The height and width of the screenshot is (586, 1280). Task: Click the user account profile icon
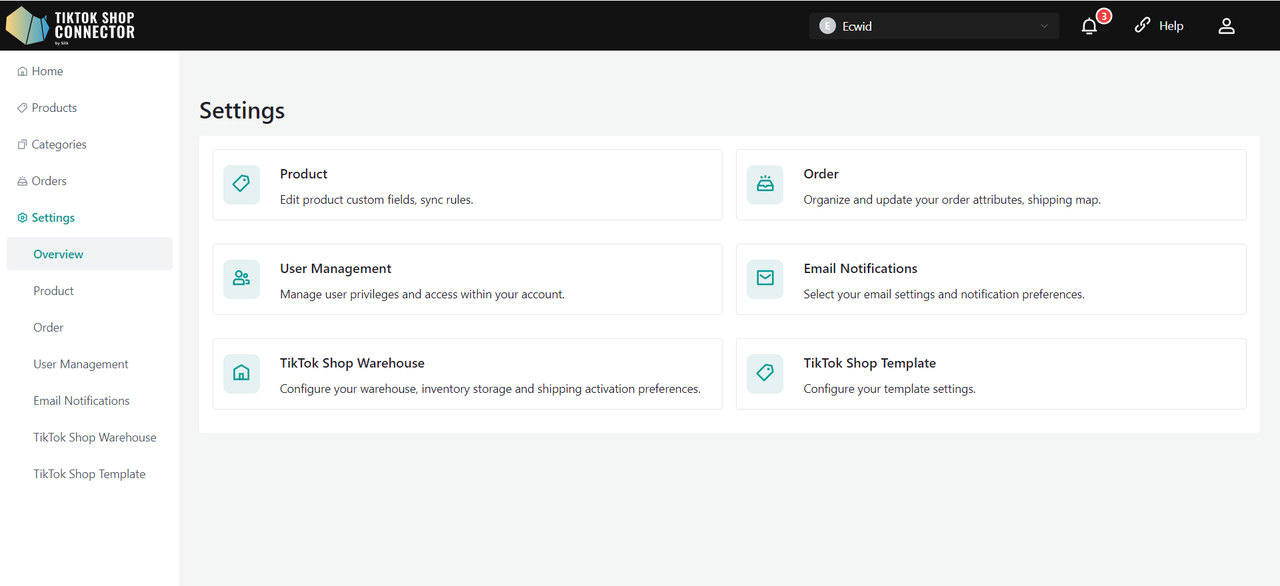[1226, 26]
